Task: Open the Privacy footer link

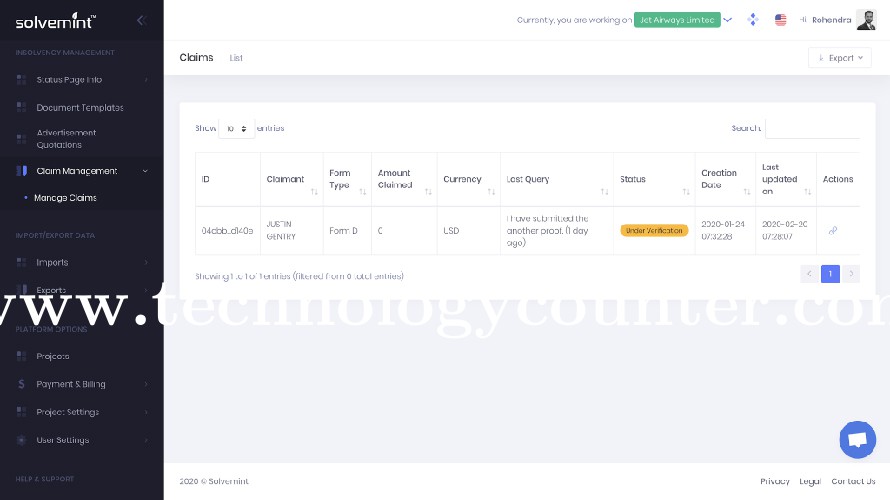Action: pyautogui.click(x=775, y=481)
